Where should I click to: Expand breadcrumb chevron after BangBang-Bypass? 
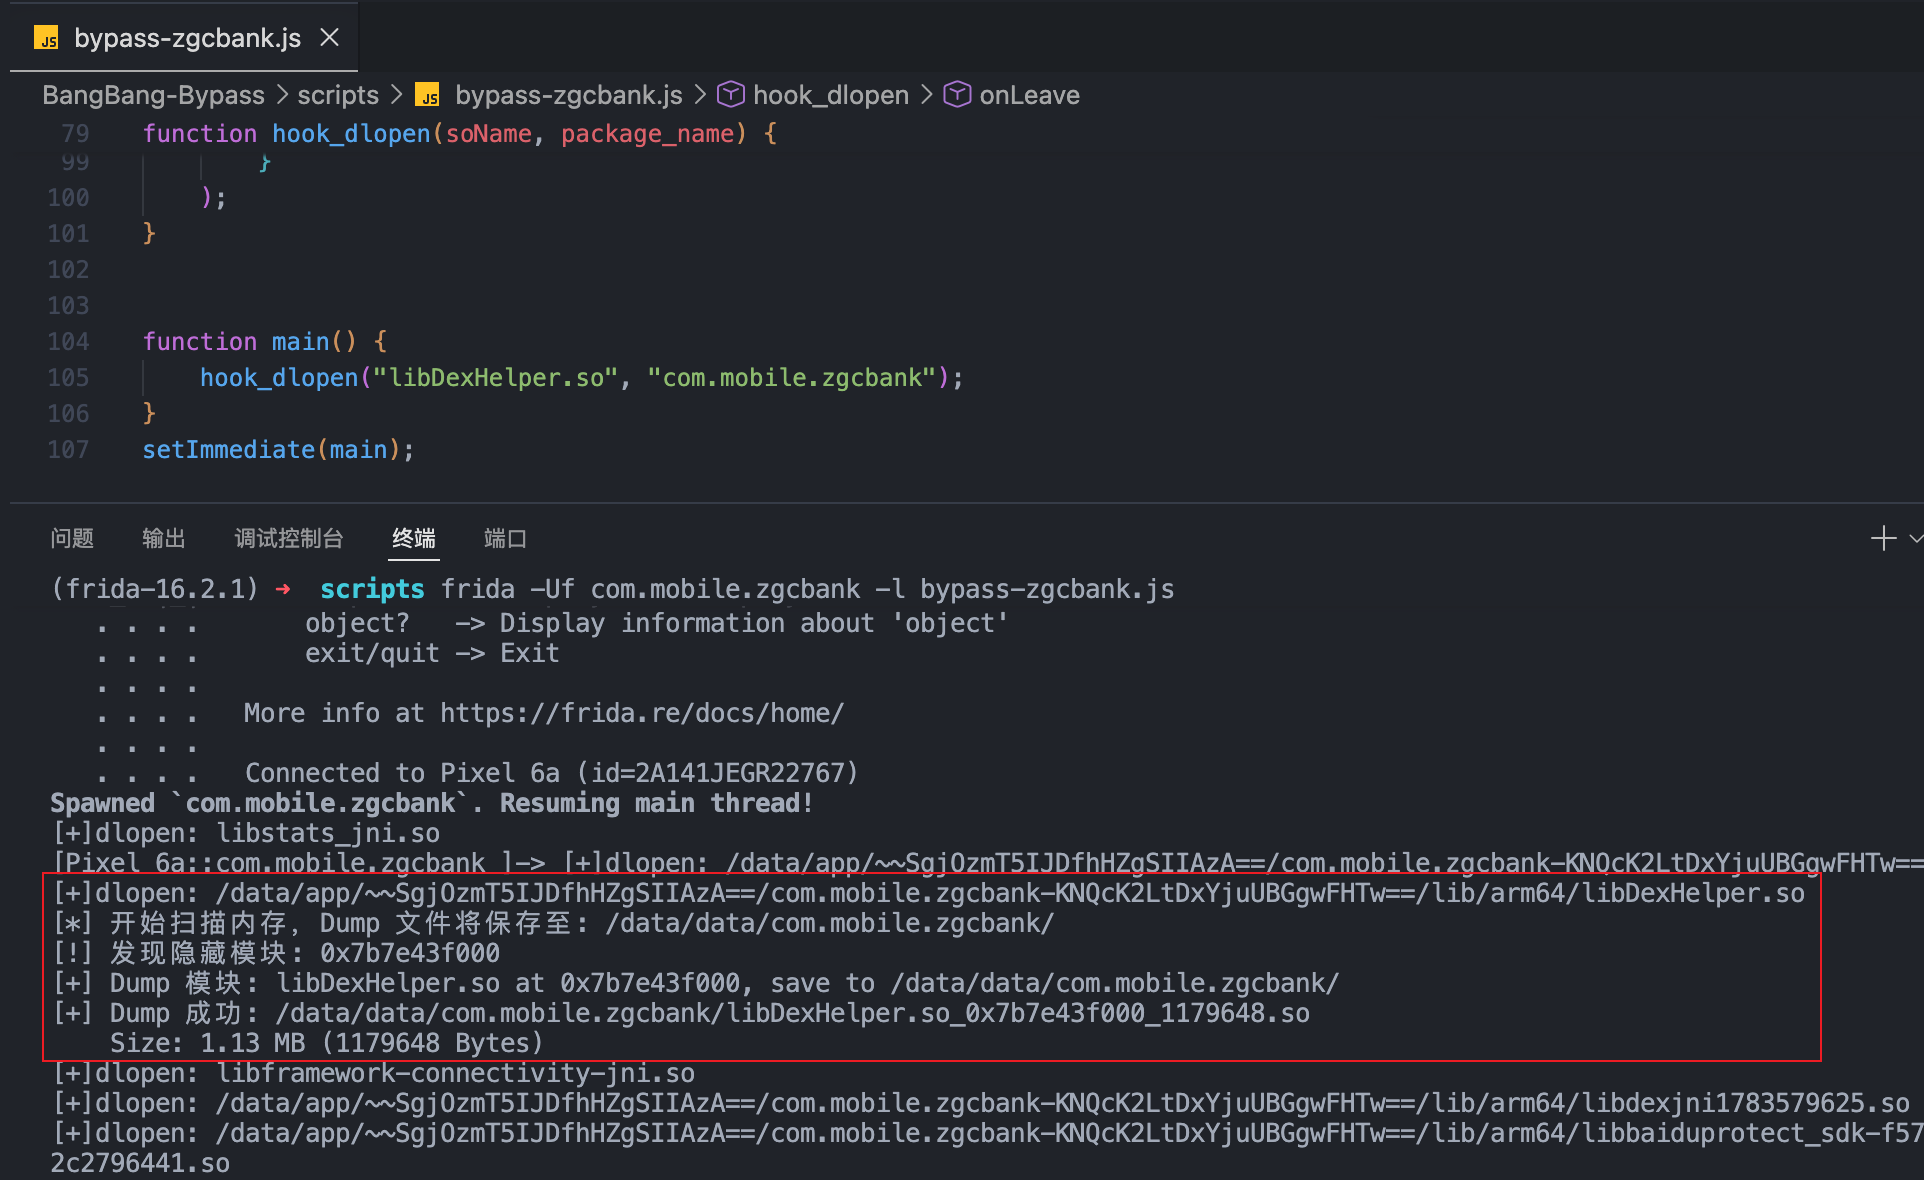coord(281,95)
